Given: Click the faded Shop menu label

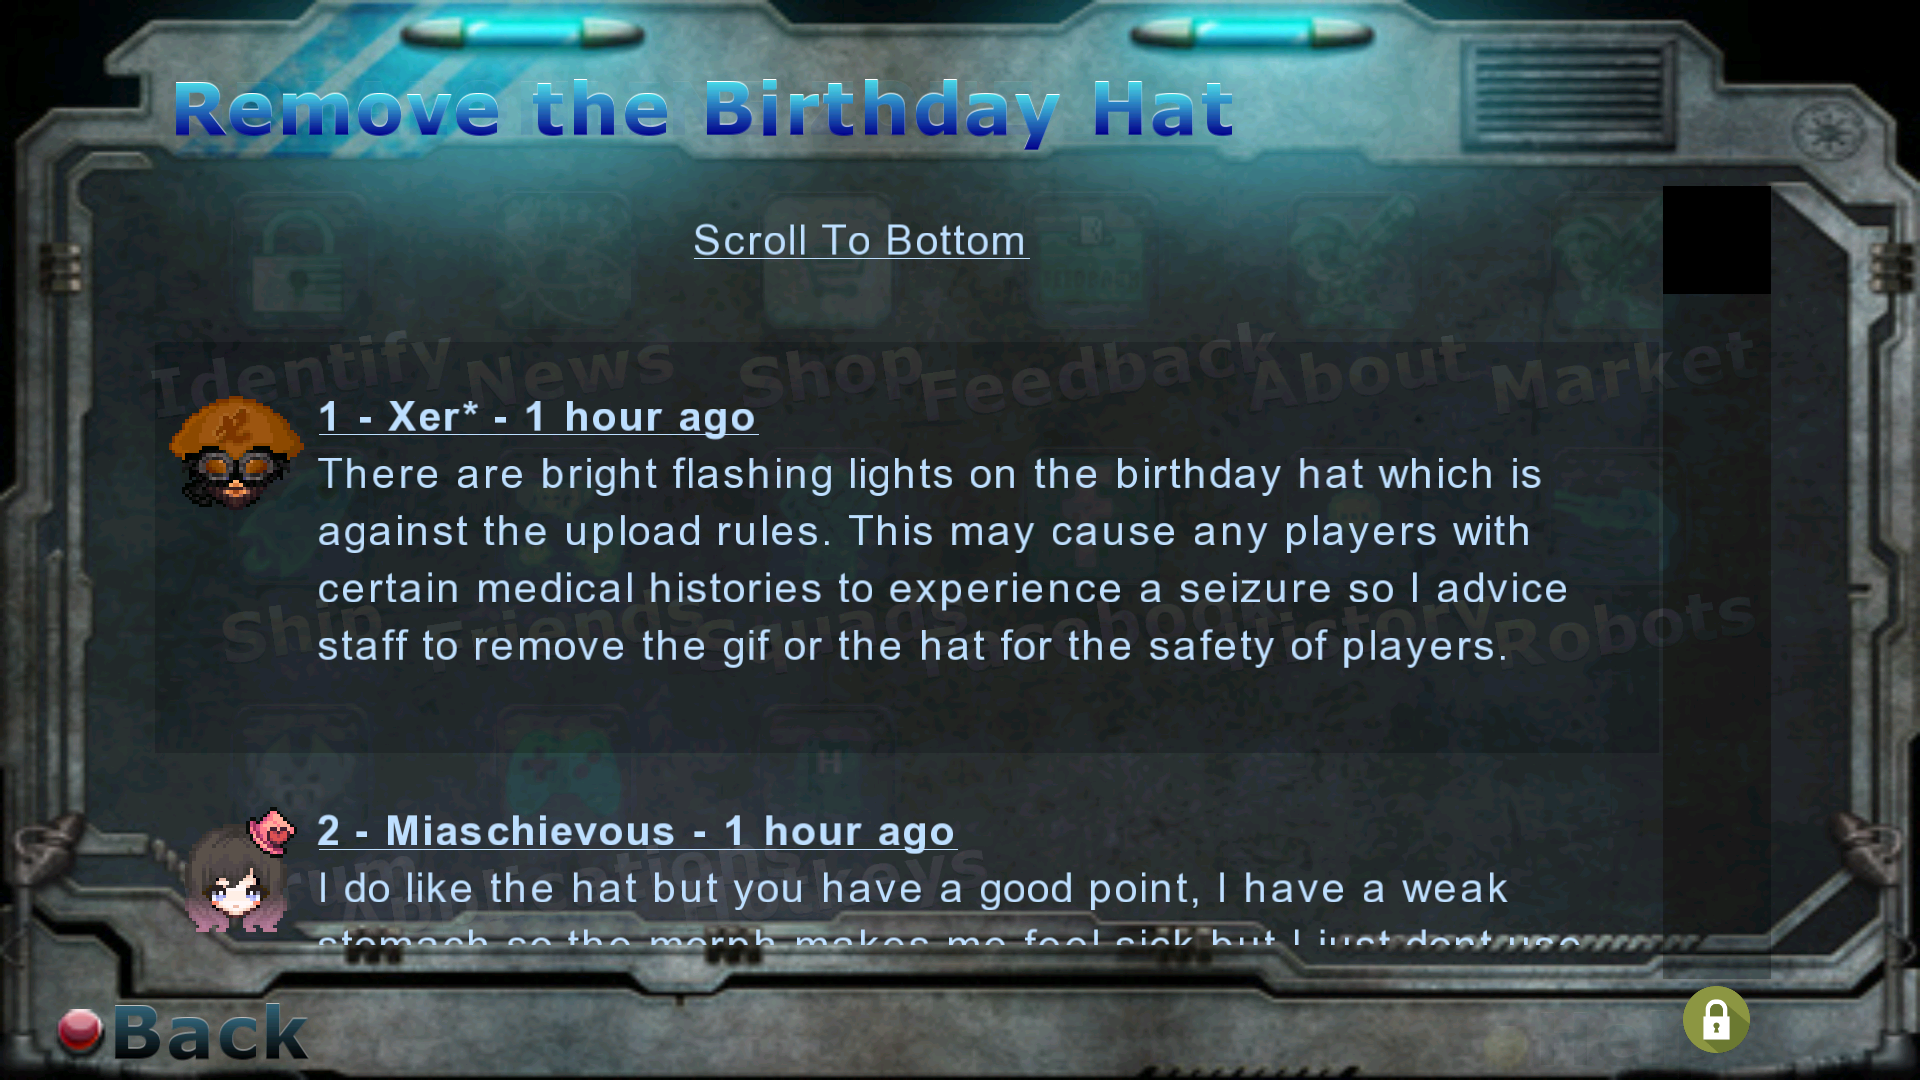Looking at the screenshot, I should (830, 372).
